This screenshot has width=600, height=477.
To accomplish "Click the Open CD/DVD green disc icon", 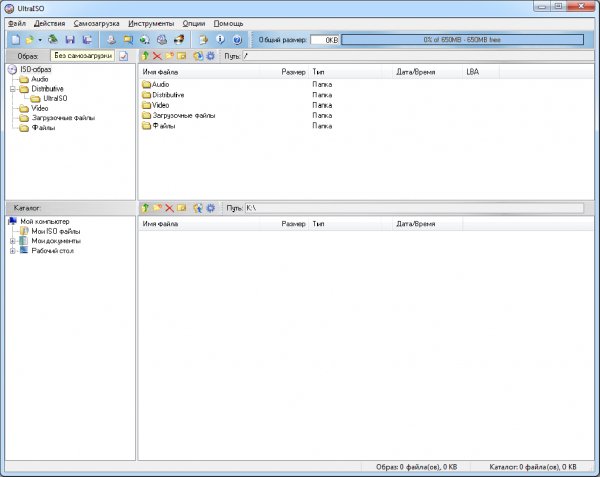I will 53,40.
